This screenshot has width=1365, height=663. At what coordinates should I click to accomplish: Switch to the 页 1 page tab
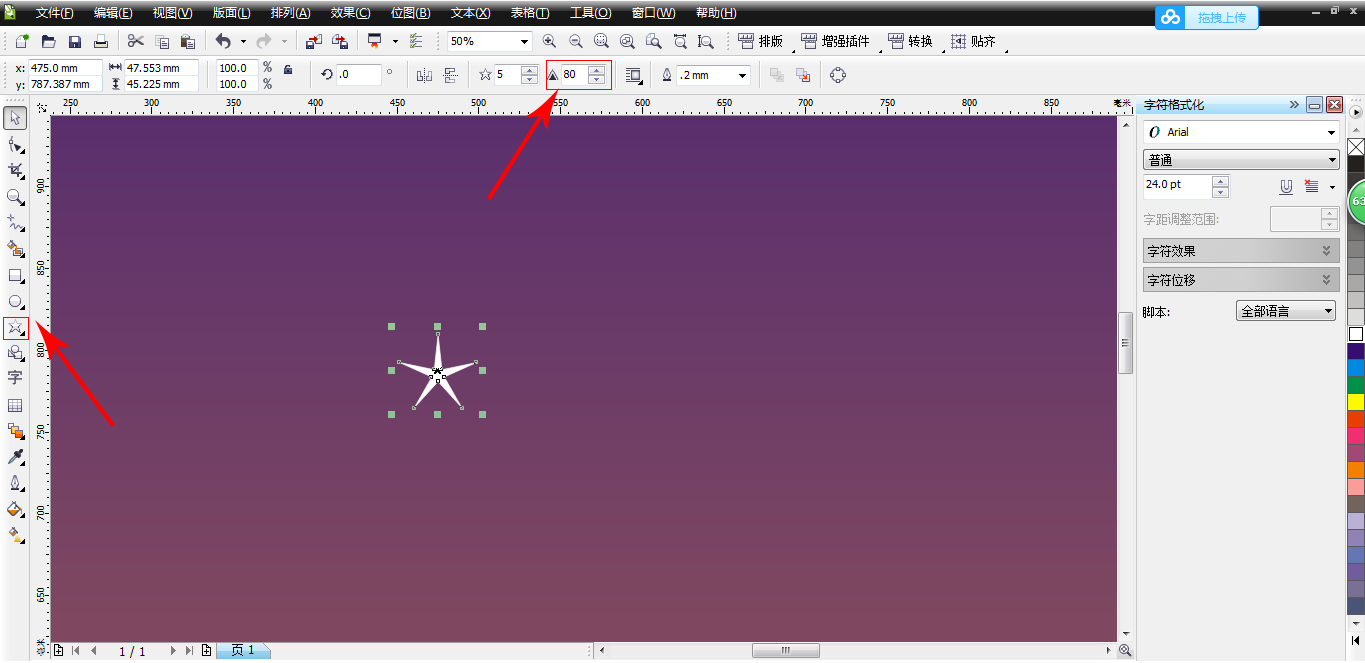243,650
